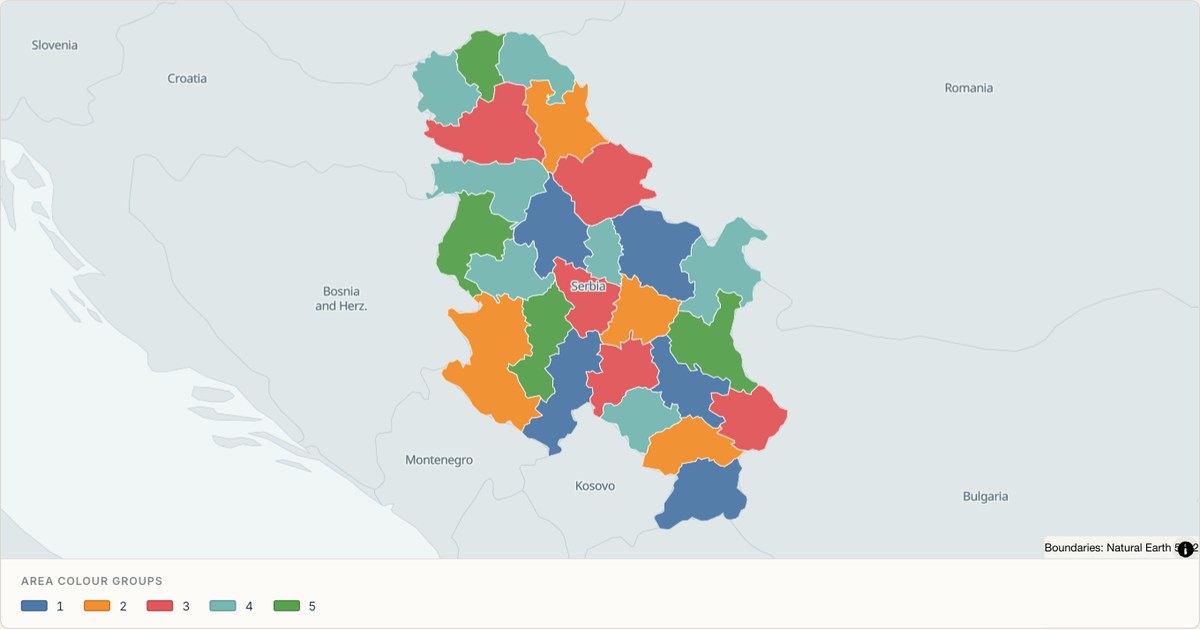Click the 'Kosovo' country label
1200x630 pixels.
point(595,486)
